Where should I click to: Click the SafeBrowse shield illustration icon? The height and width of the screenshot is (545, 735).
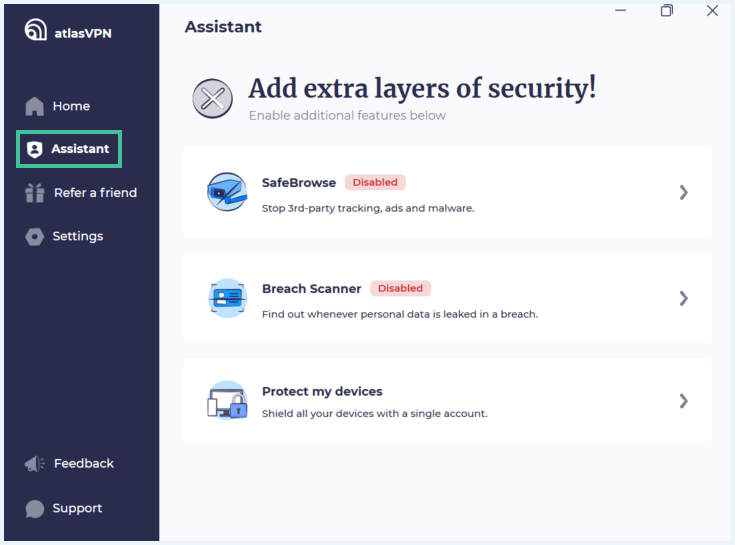point(227,192)
